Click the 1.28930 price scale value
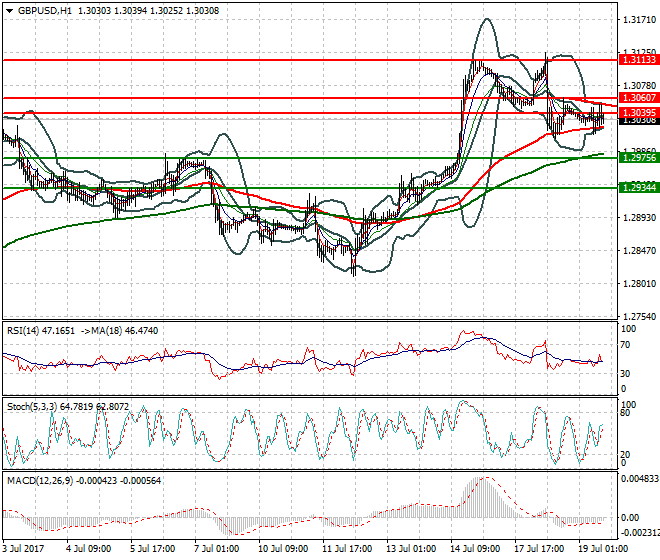This screenshot has width=660, height=560. click(639, 218)
